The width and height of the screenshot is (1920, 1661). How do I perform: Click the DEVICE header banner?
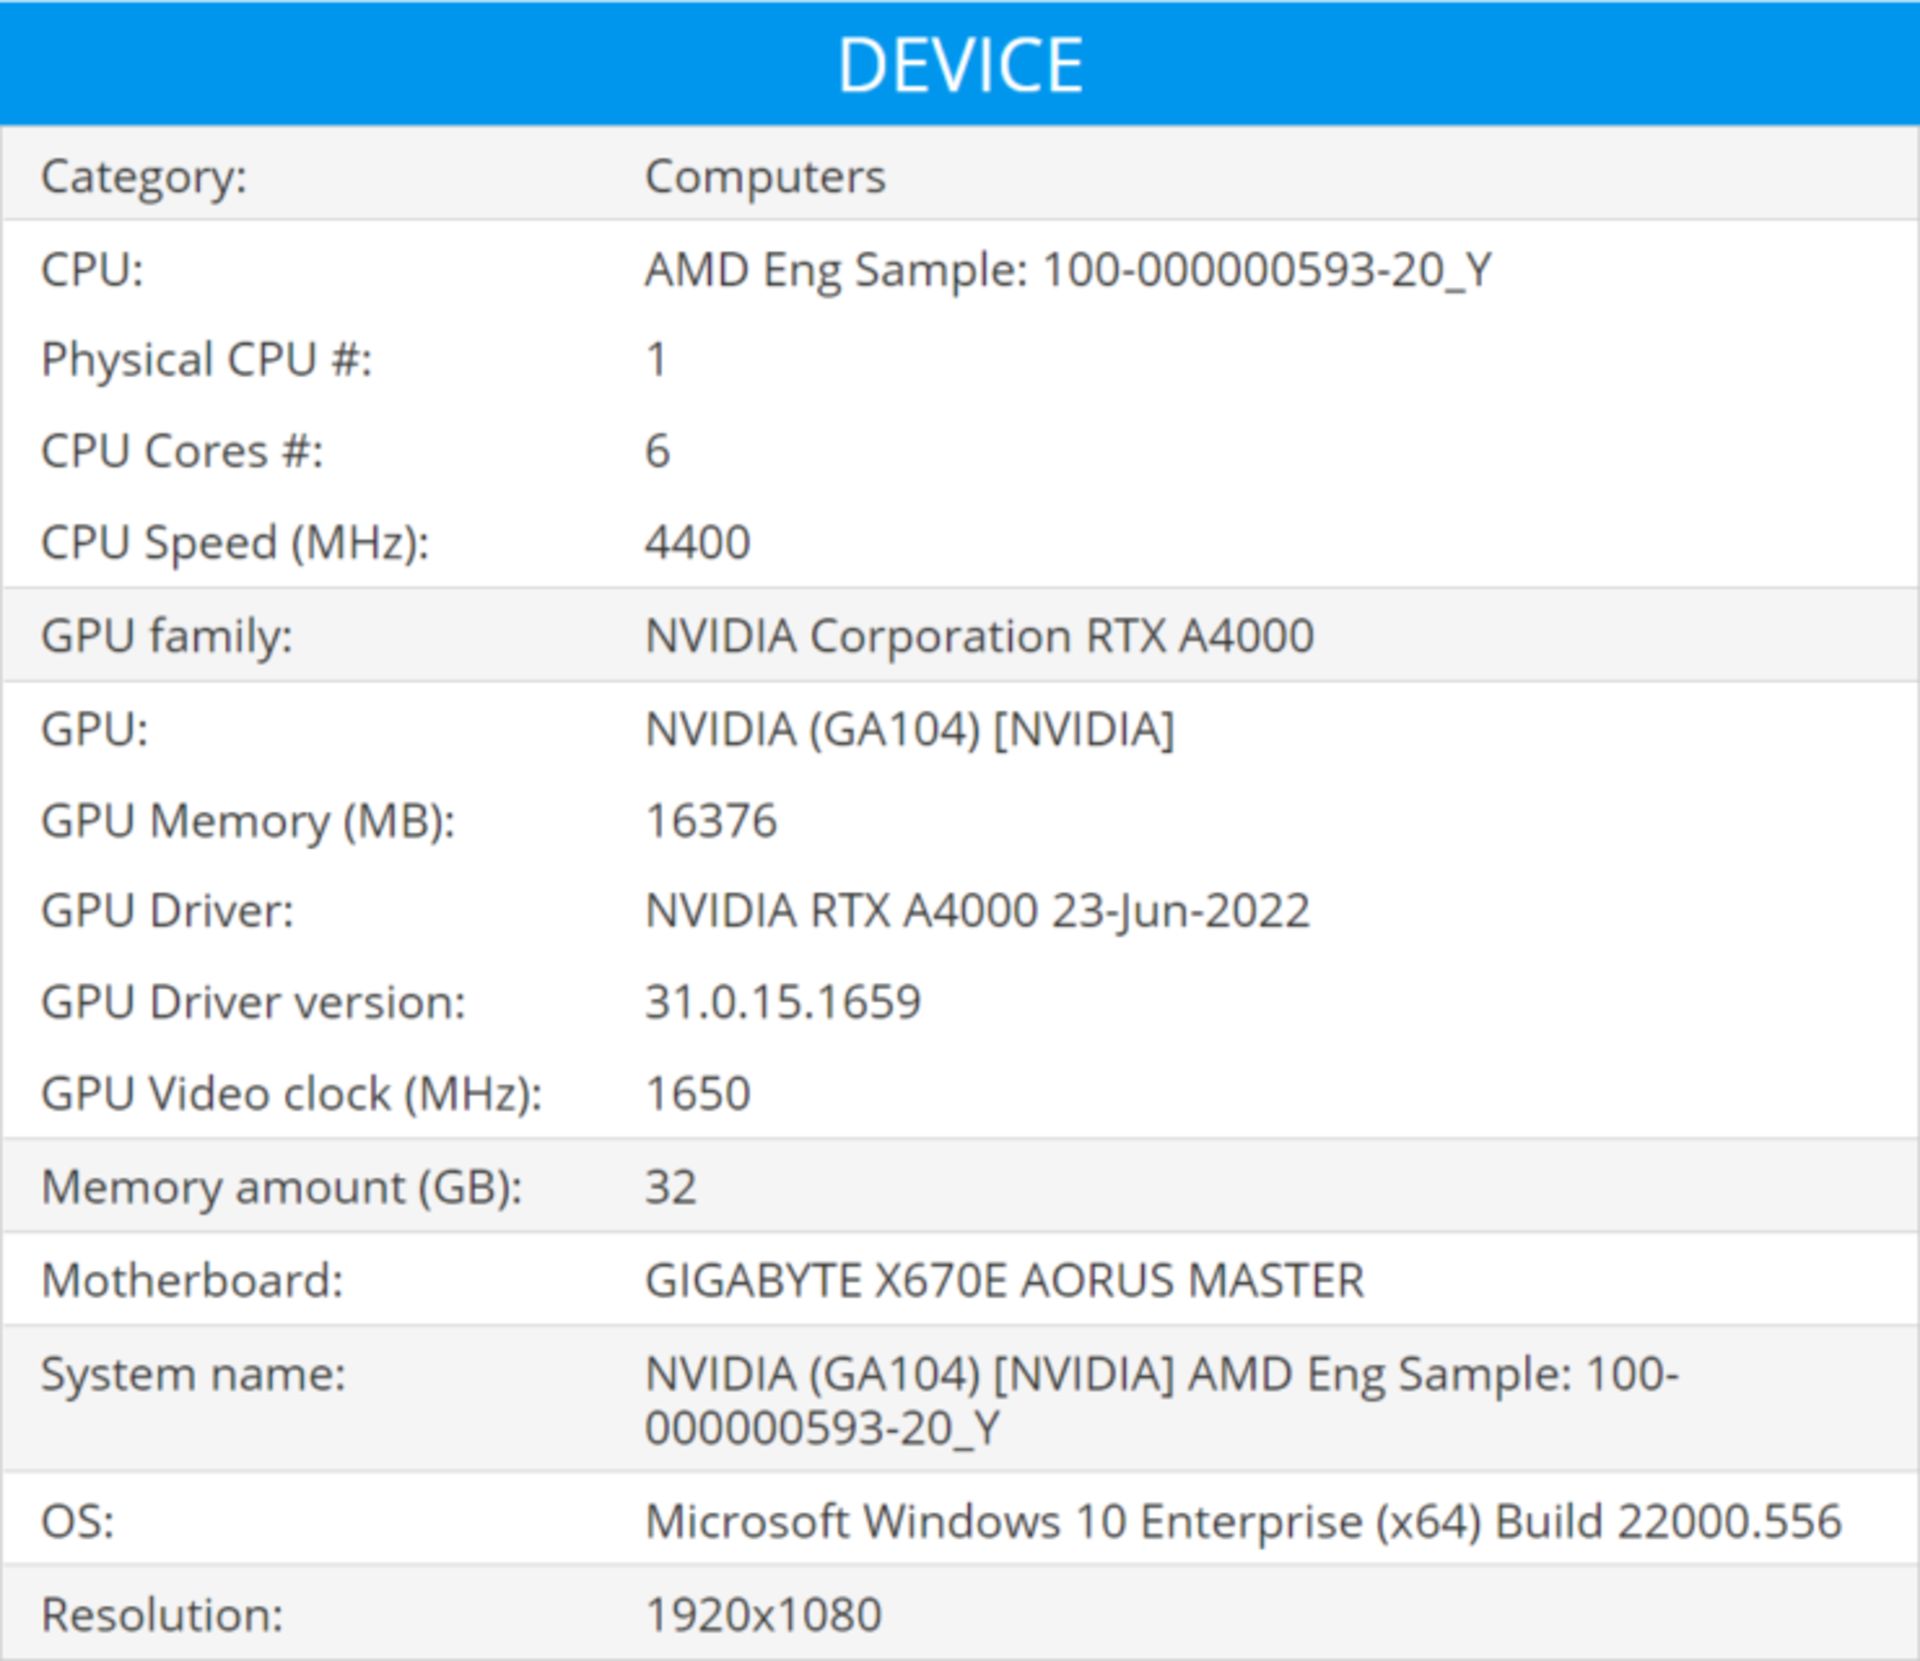click(x=960, y=62)
